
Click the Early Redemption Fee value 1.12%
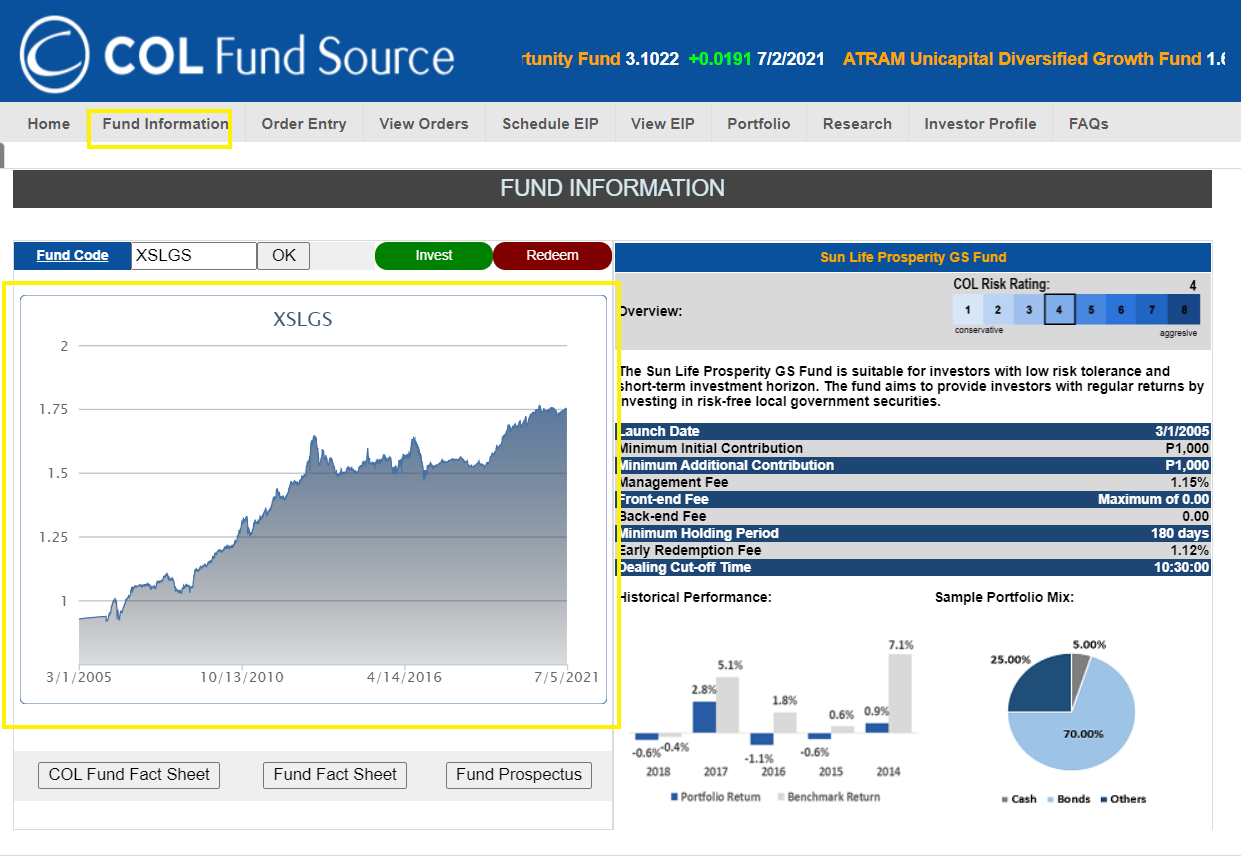tap(1189, 550)
